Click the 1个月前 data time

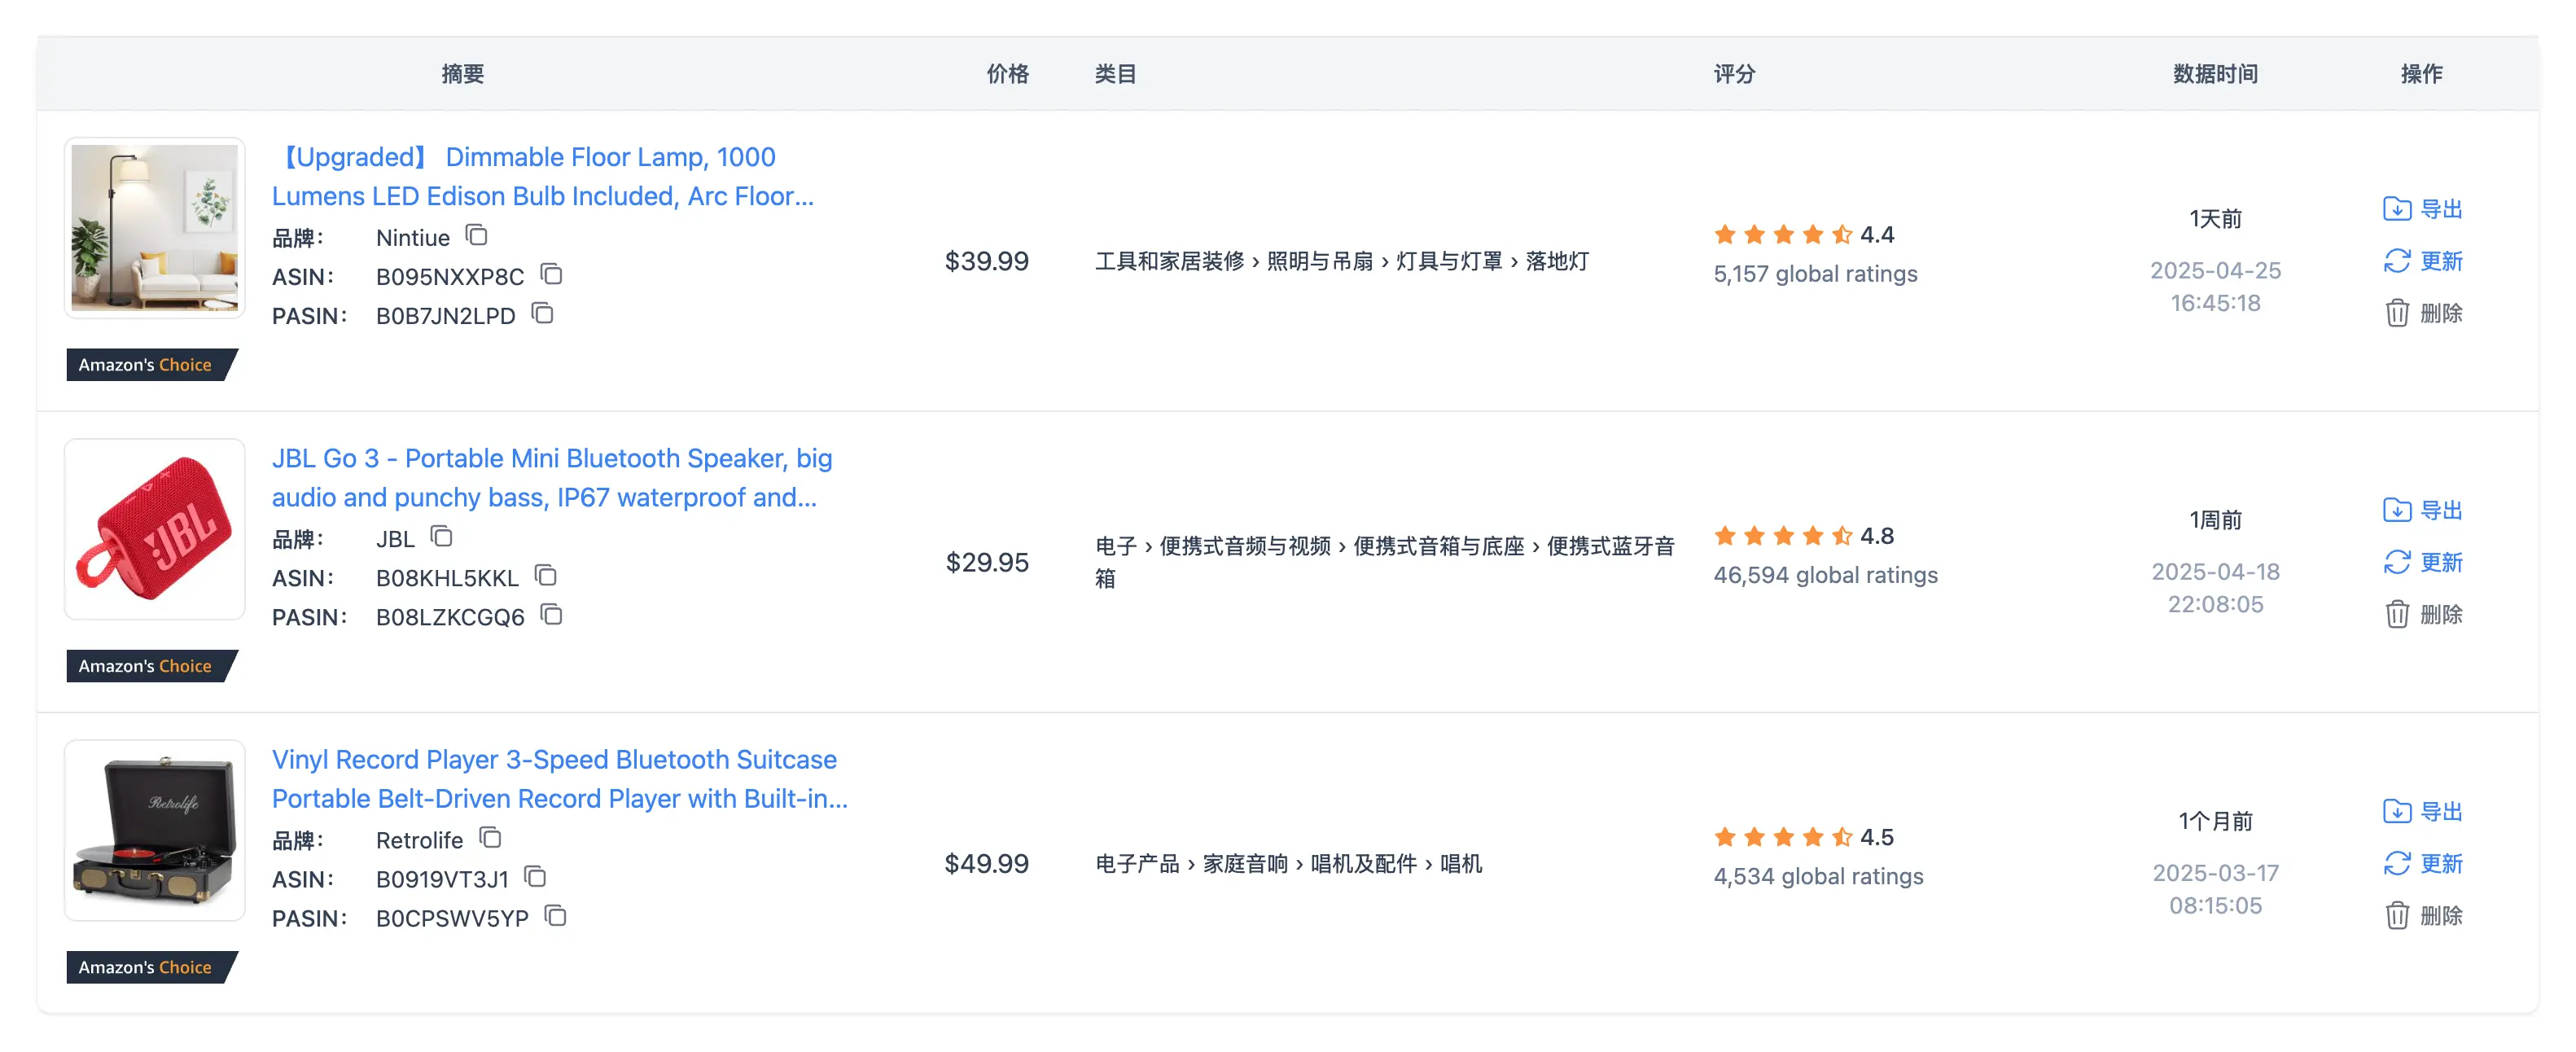[2215, 821]
